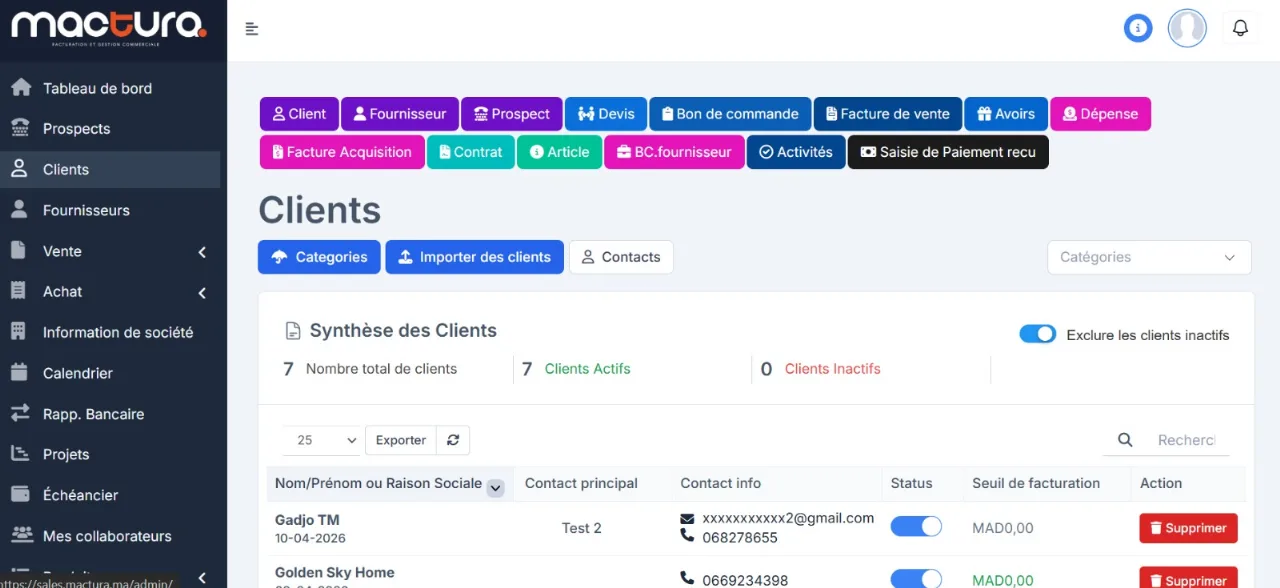Click Avoirs button
1280x588 pixels.
[1006, 114]
